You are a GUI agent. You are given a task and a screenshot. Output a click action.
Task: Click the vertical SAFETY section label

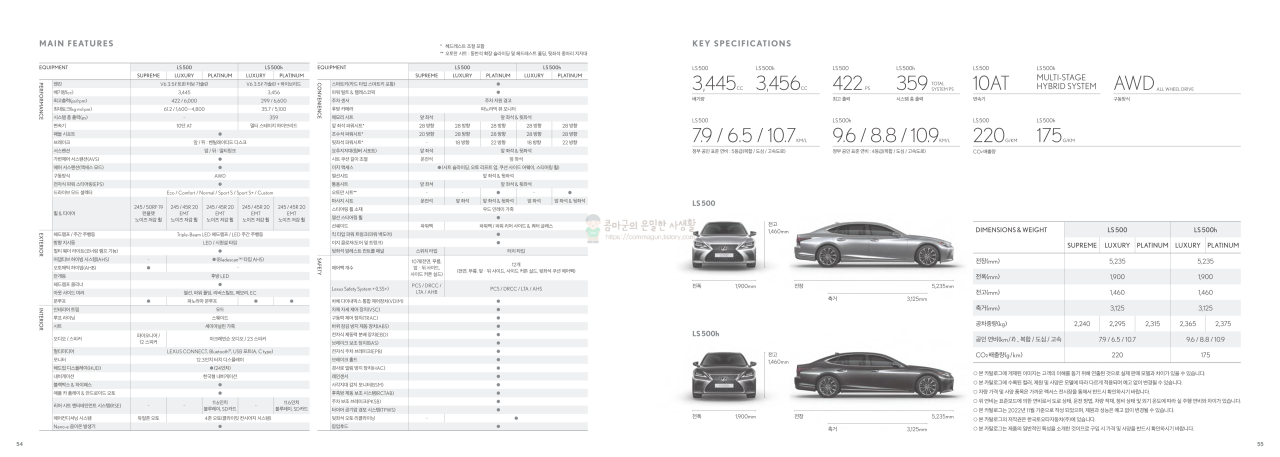pos(318,266)
